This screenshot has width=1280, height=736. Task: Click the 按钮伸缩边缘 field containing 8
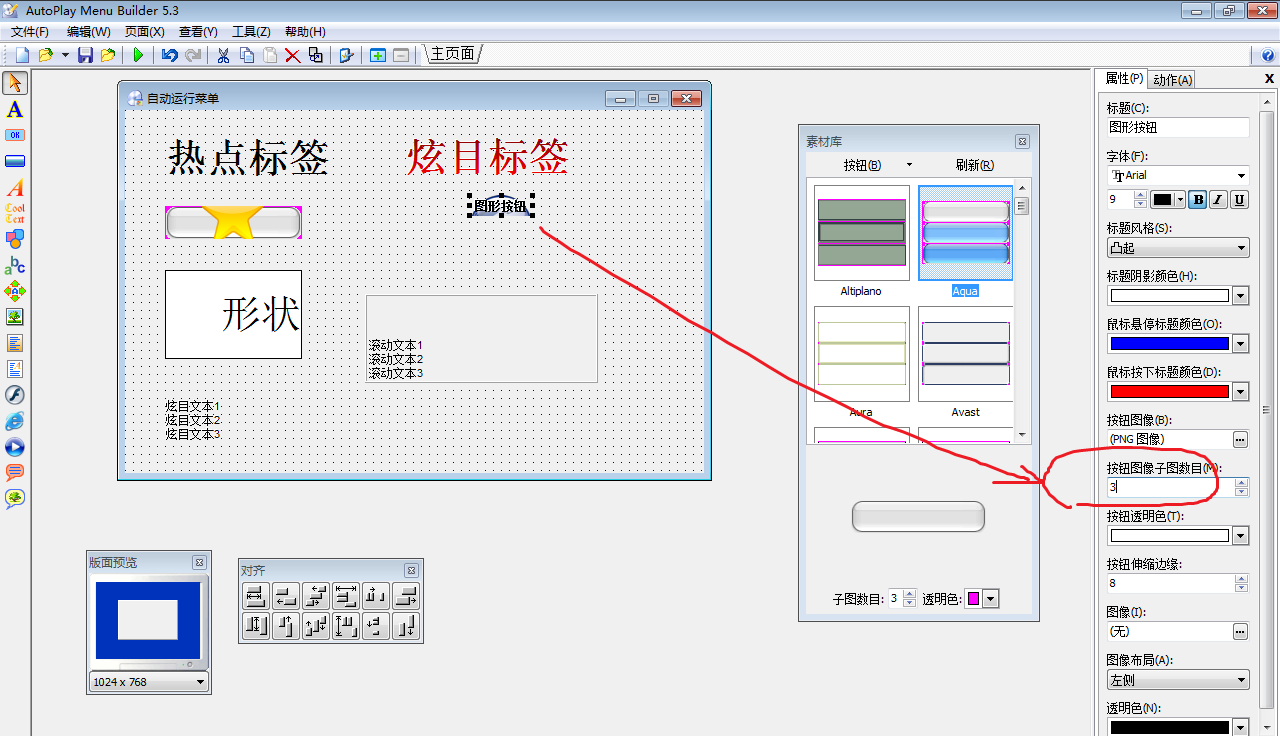[1170, 583]
